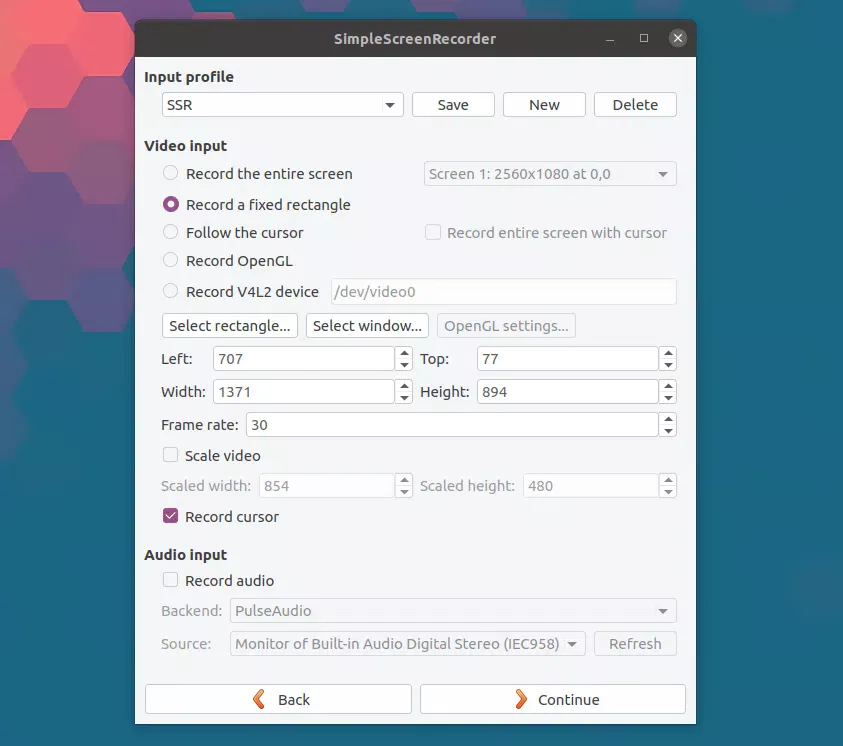The height and width of the screenshot is (746, 843).
Task: Increase the Frame rate with up arrow
Action: pyautogui.click(x=668, y=419)
